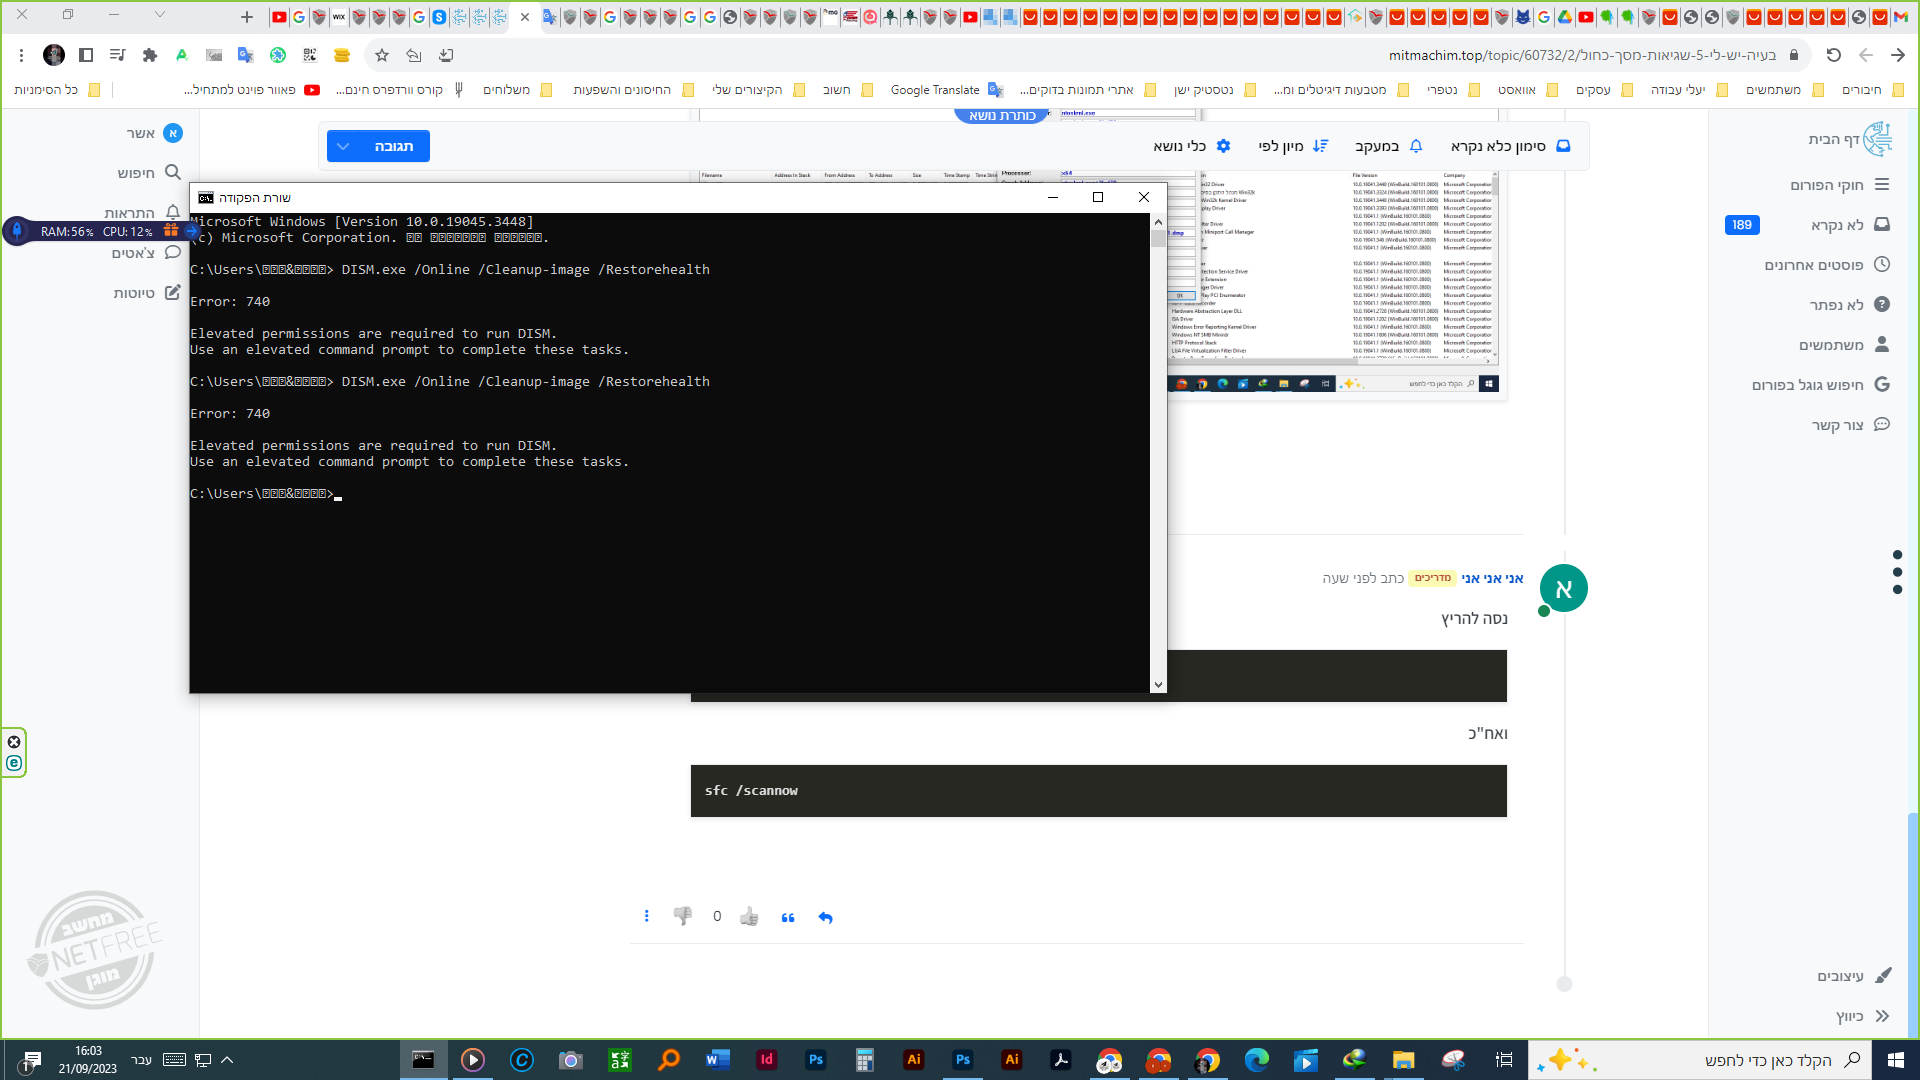Click the Windows Start button
Image resolution: width=1920 pixels, height=1080 pixels.
[x=1895, y=1060]
